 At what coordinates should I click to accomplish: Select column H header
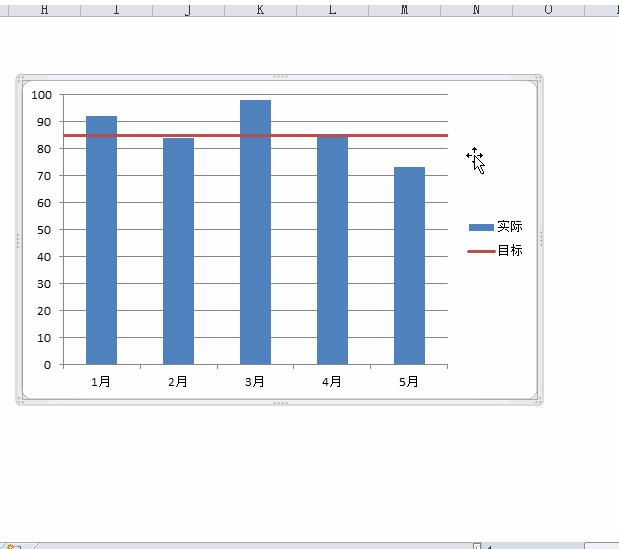(x=44, y=9)
